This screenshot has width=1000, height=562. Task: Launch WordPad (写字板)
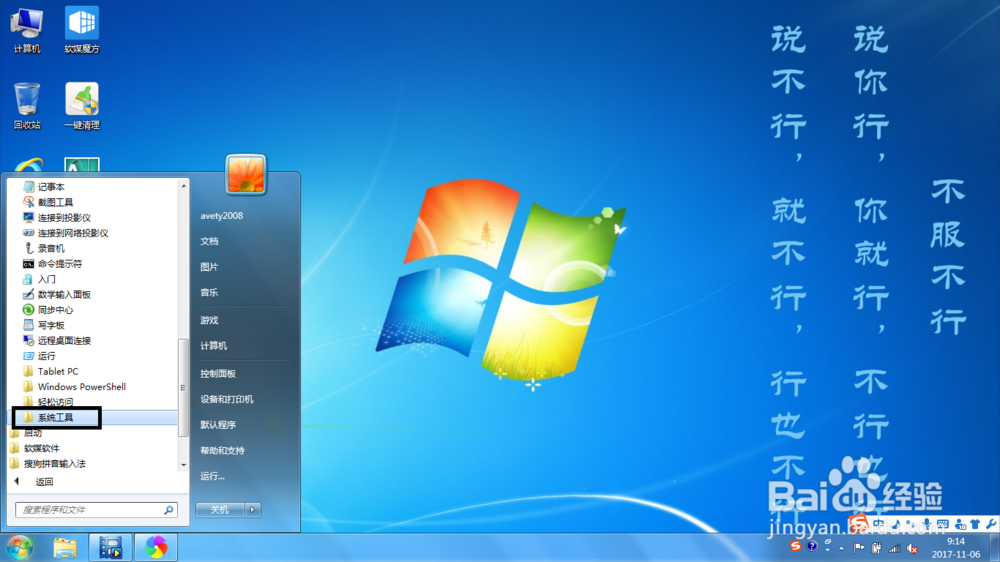(43, 325)
